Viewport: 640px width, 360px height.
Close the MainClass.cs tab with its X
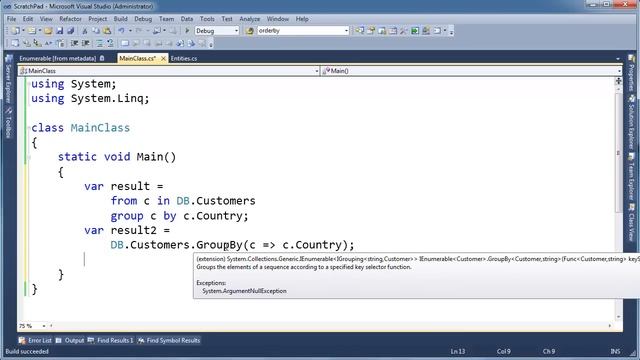pos(163,58)
